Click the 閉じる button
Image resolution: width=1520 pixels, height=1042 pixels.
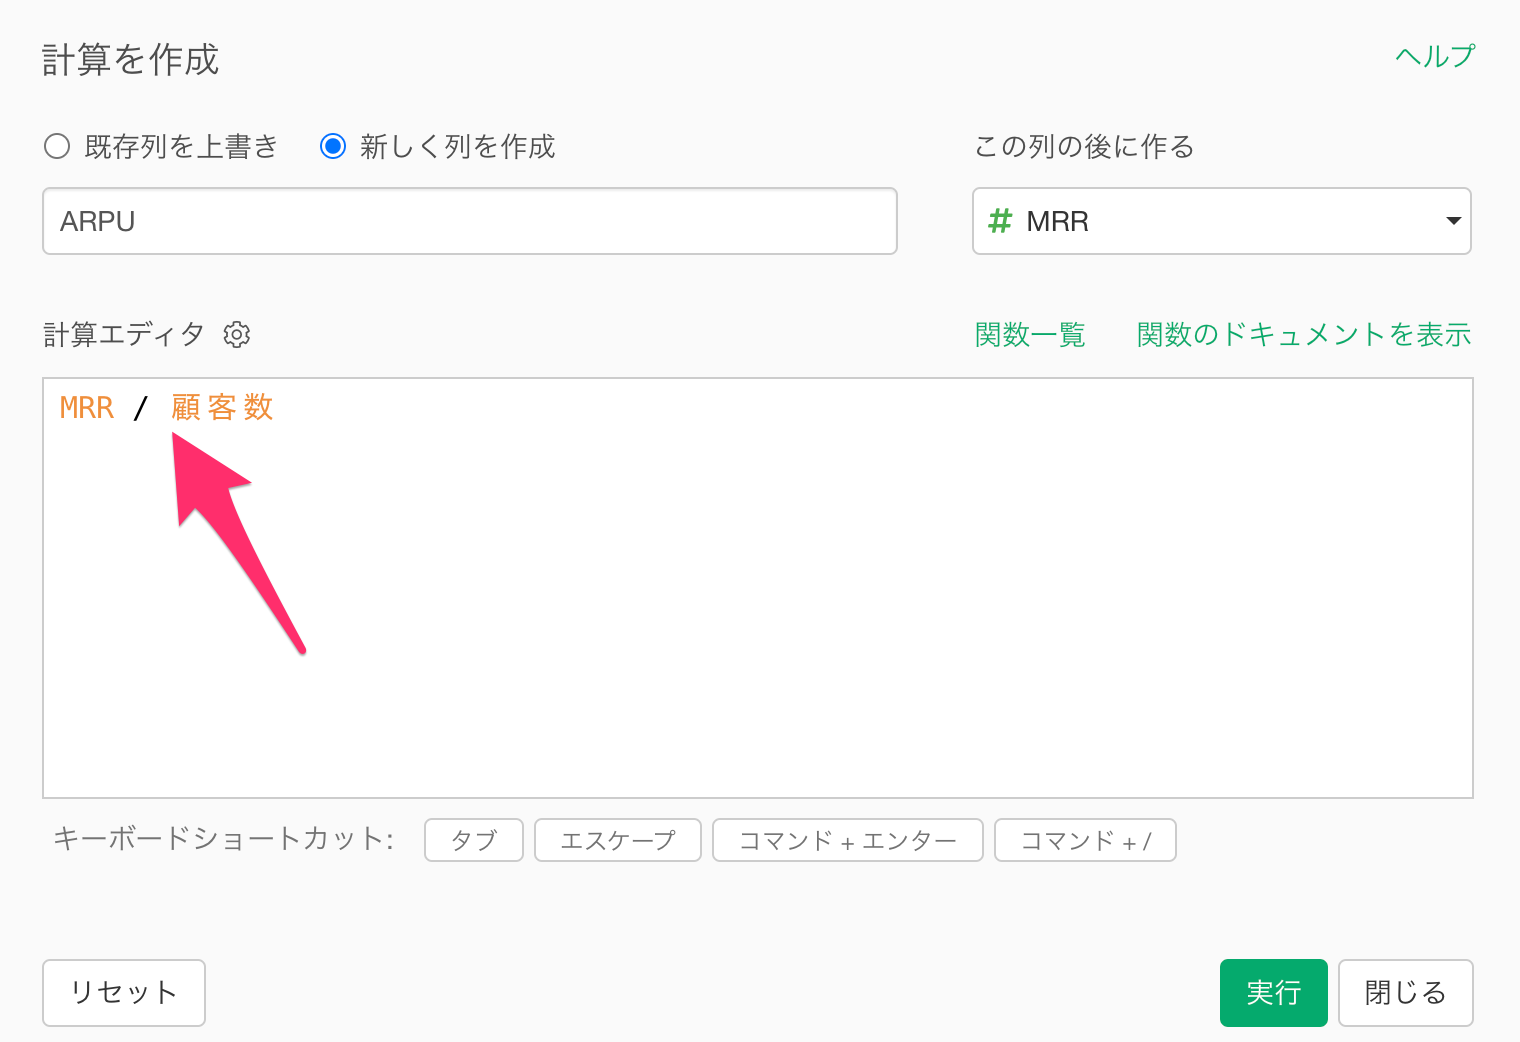pyautogui.click(x=1406, y=993)
